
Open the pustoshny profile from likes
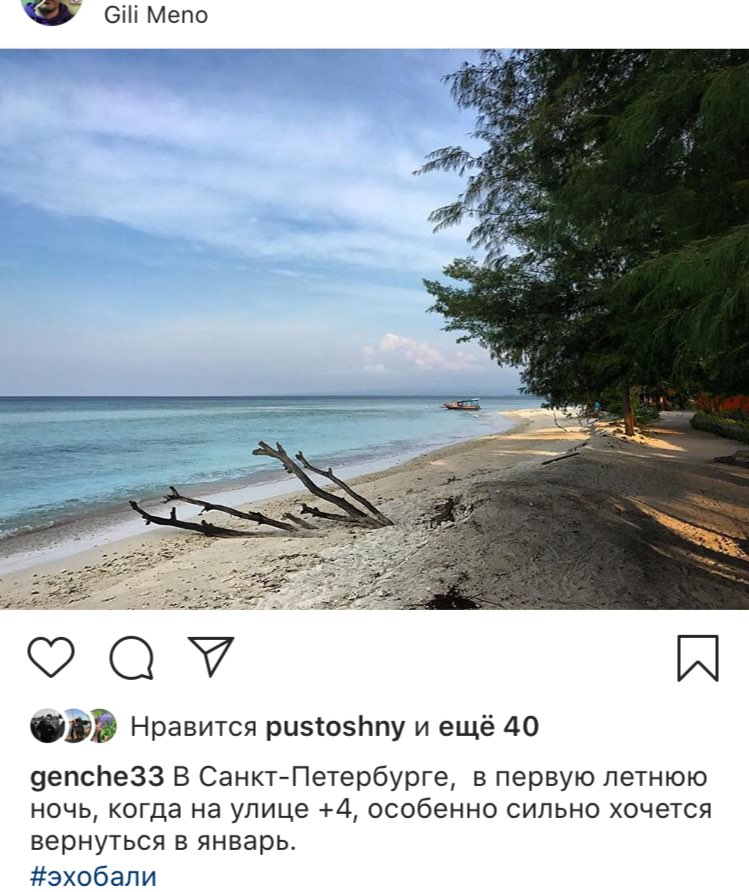336,726
